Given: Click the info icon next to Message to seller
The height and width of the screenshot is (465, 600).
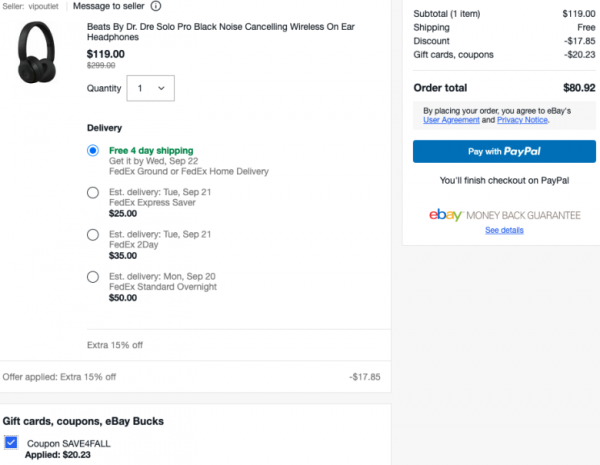Looking at the screenshot, I should 155,6.
